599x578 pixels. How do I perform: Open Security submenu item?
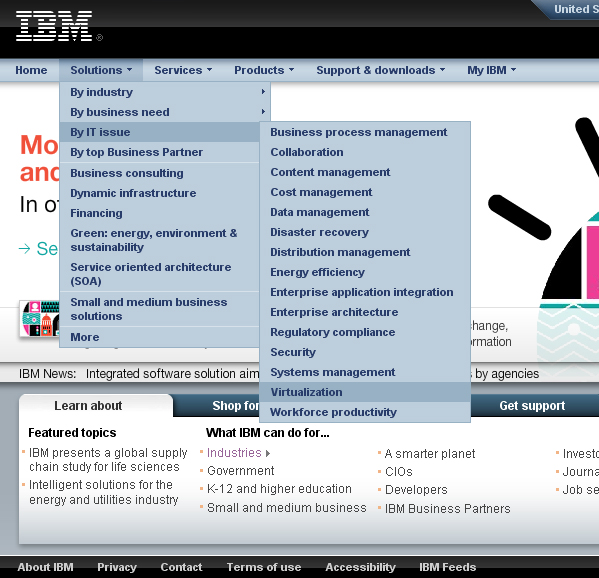(365, 352)
